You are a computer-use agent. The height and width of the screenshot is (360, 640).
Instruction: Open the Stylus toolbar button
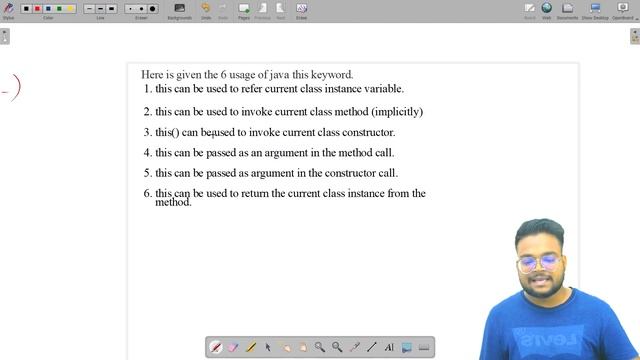(8, 10)
